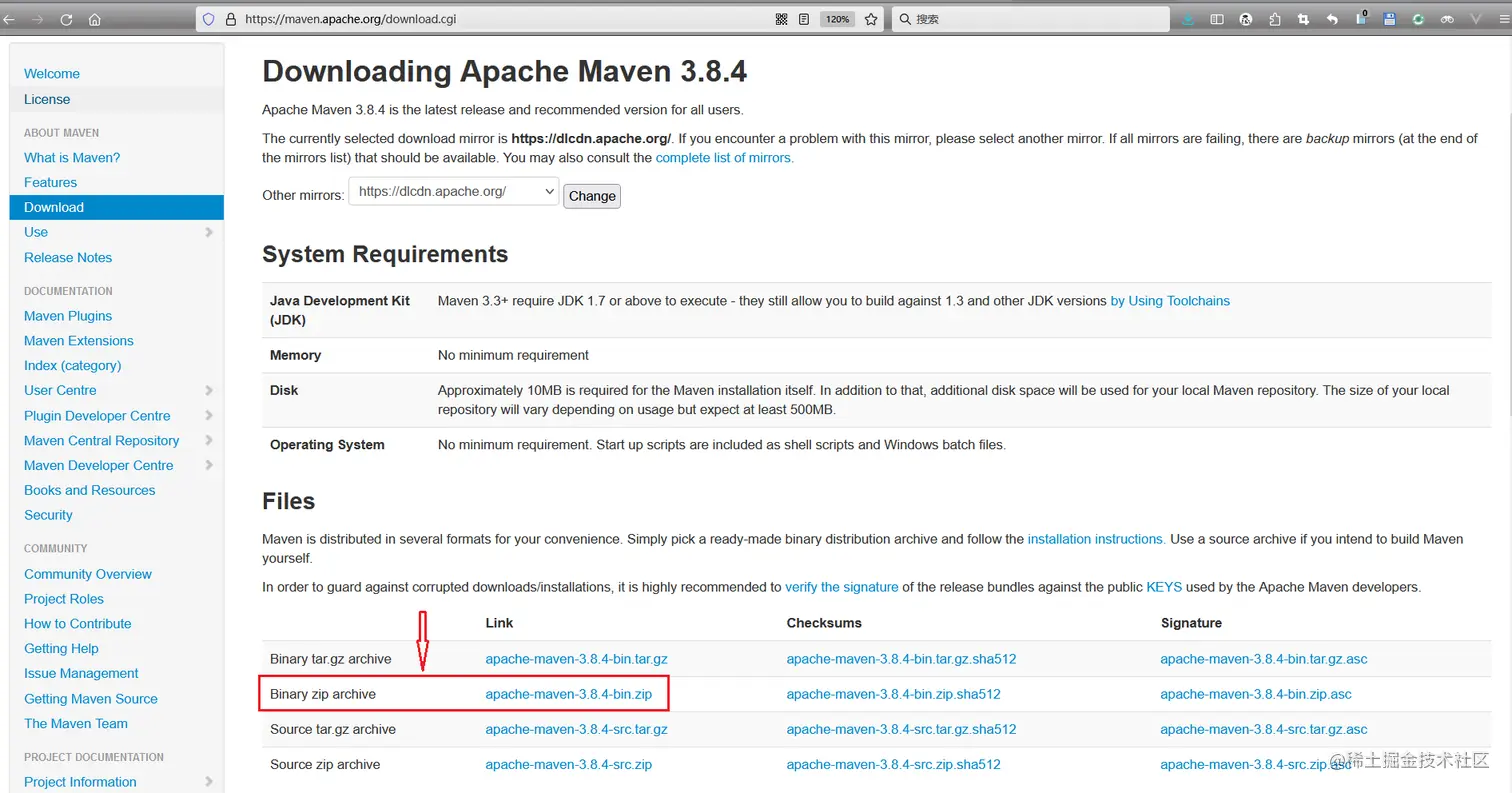Open the extensions puzzle piece icon
1512x793 pixels.
tap(1275, 19)
